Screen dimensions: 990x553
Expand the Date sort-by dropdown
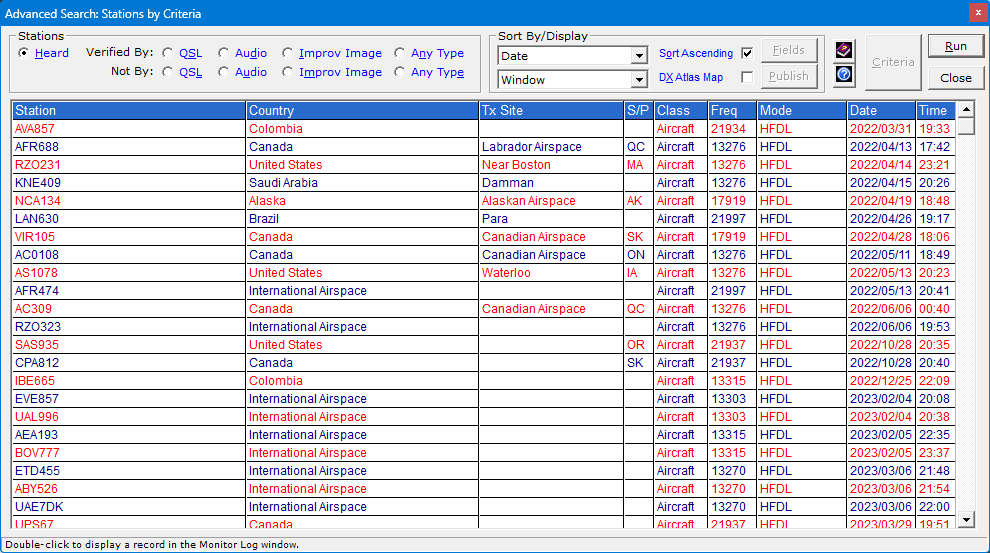coord(639,56)
